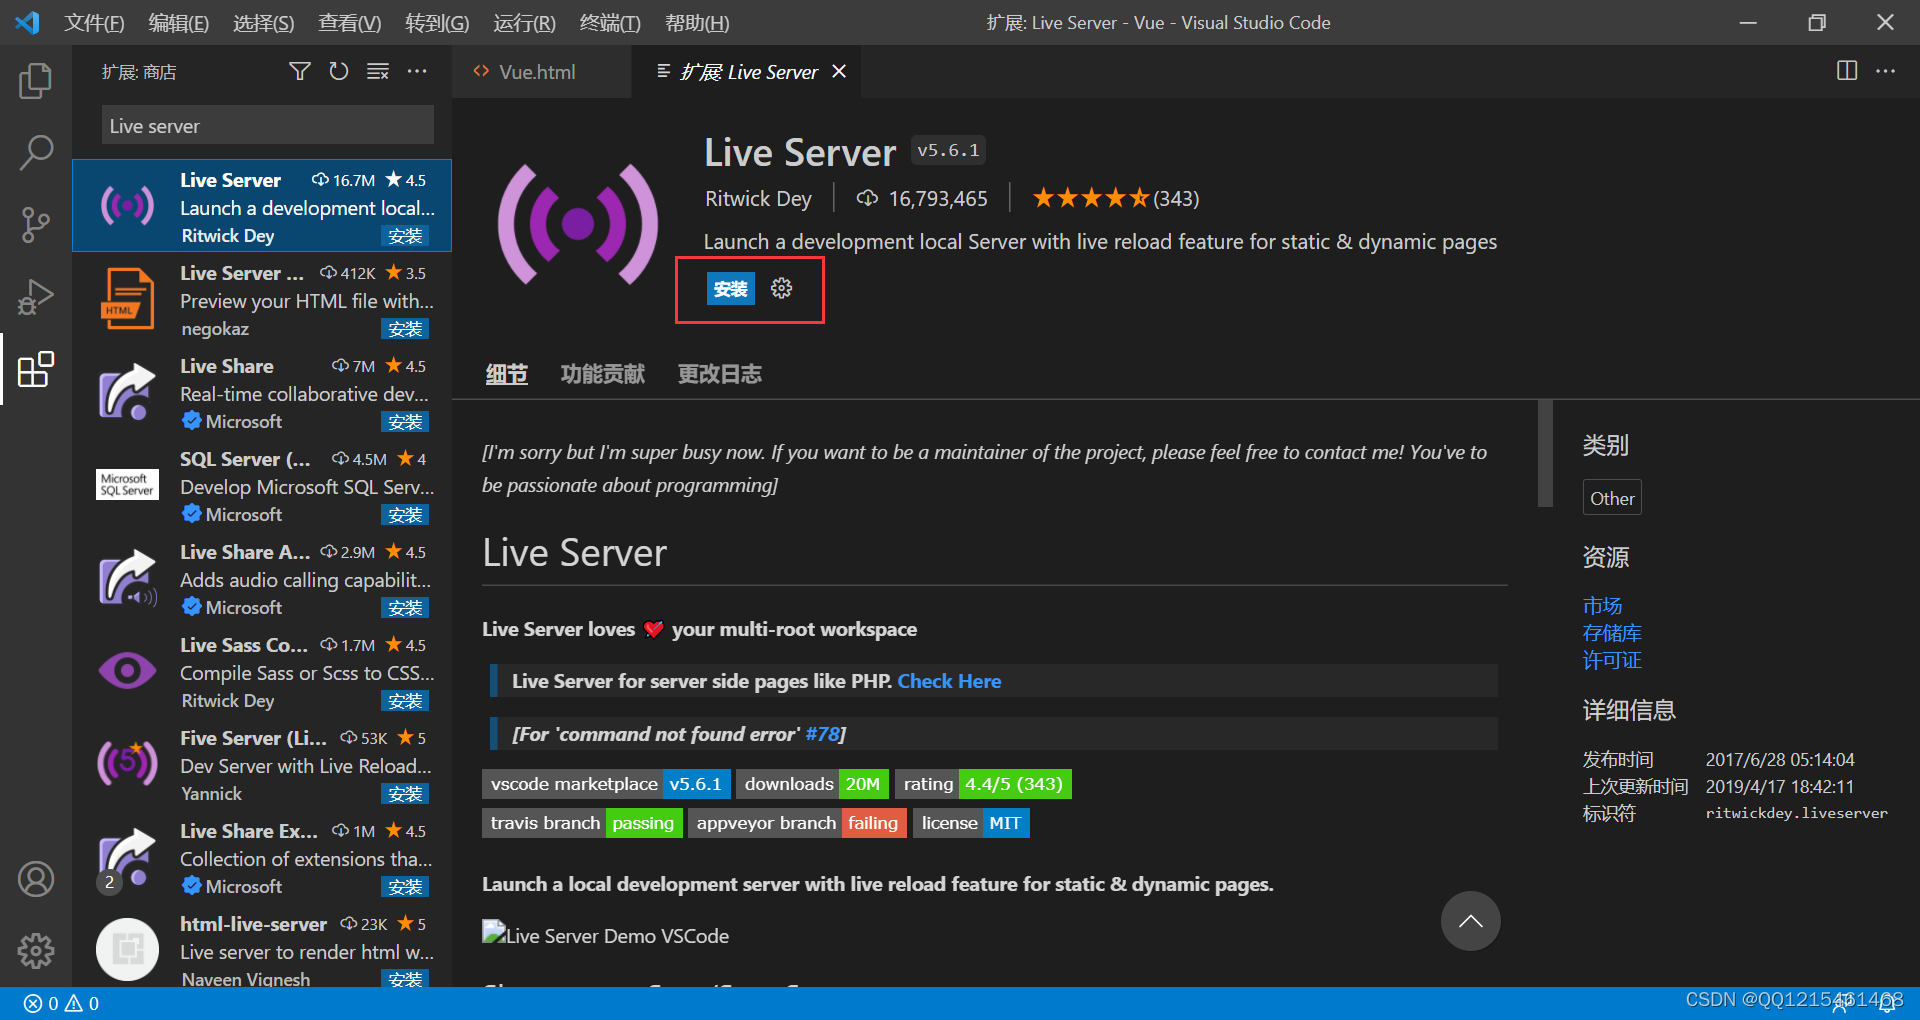Open the issue #78 link
Screen dimensions: 1920x1020
(x=822, y=734)
